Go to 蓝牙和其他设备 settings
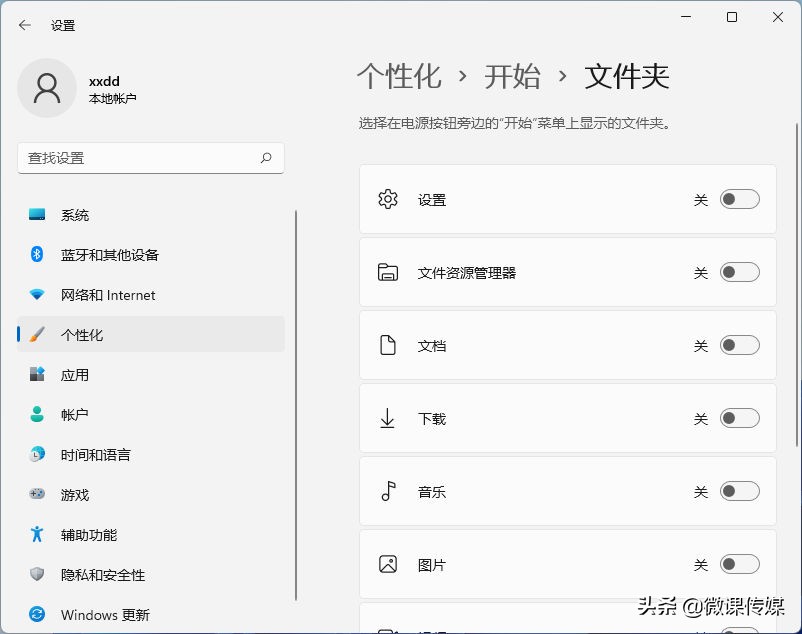The height and width of the screenshot is (634, 802). [151, 255]
